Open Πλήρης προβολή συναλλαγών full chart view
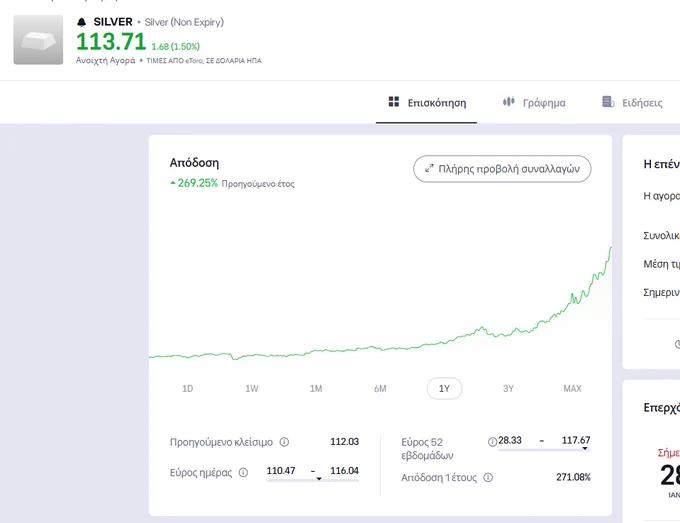Viewport: 680px width, 523px height. pos(502,169)
